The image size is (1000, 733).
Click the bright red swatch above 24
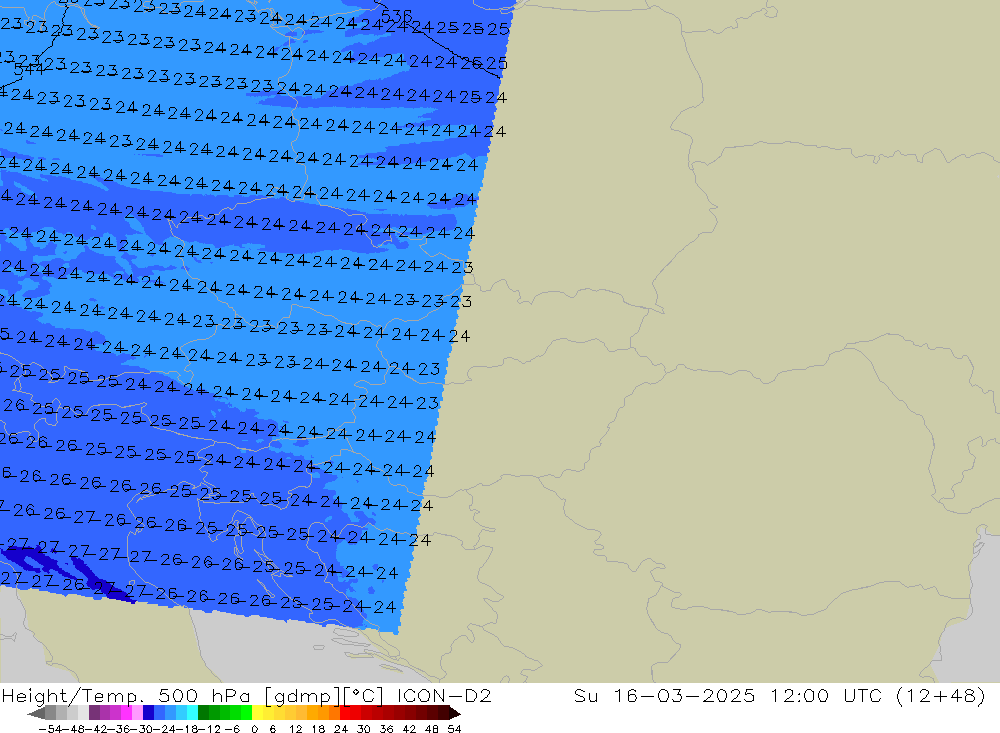(345, 713)
